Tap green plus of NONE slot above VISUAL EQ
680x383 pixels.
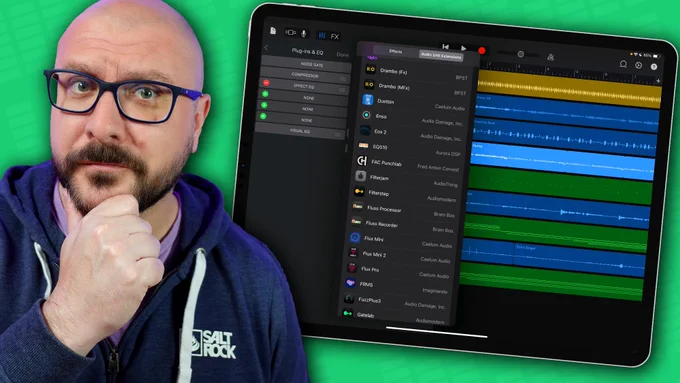point(263,116)
